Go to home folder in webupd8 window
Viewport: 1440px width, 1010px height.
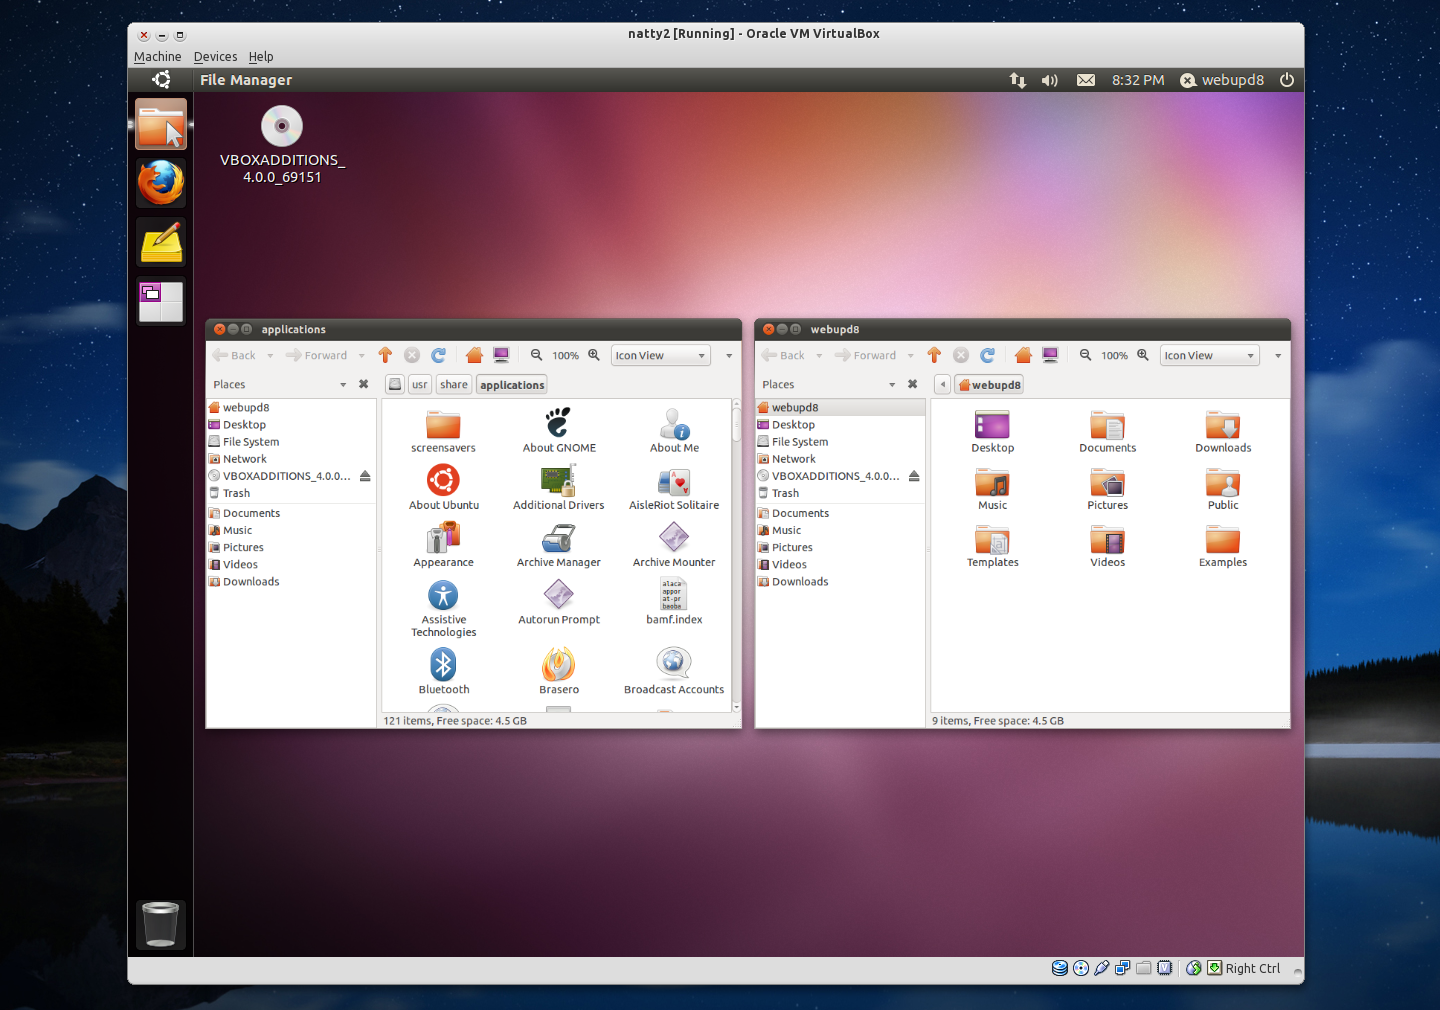coord(1023,355)
